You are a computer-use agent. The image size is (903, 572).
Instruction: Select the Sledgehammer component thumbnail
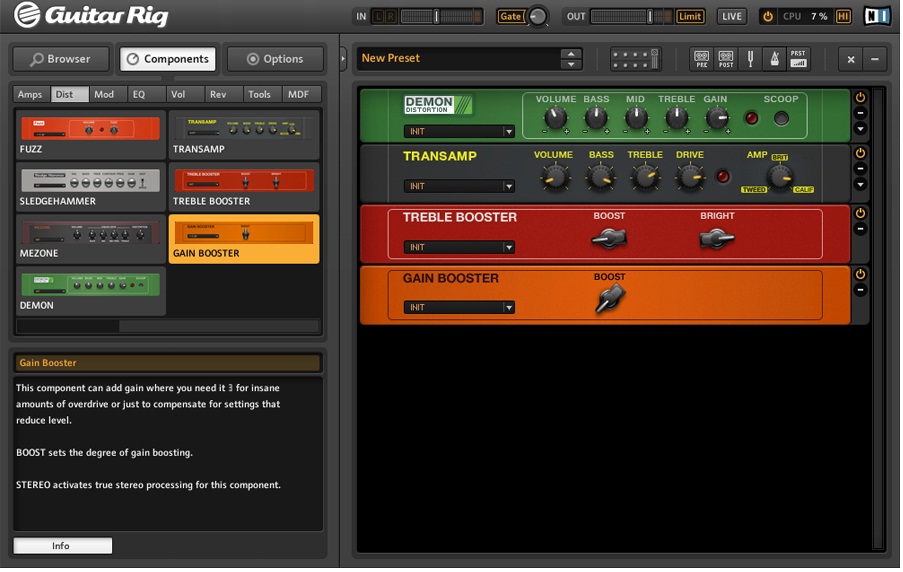pos(90,187)
